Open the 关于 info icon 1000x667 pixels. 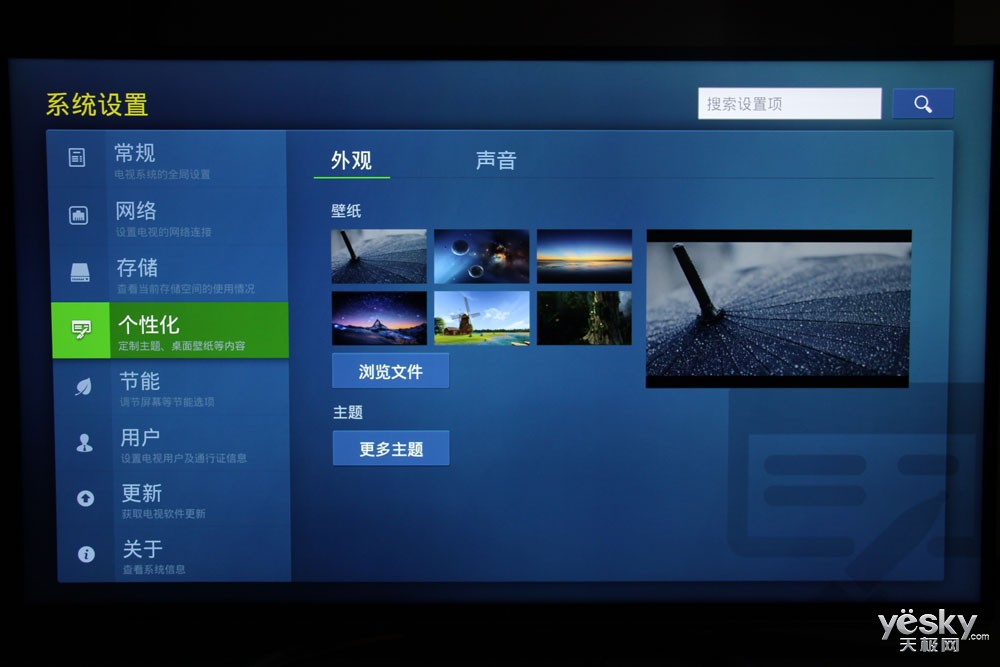click(x=86, y=553)
